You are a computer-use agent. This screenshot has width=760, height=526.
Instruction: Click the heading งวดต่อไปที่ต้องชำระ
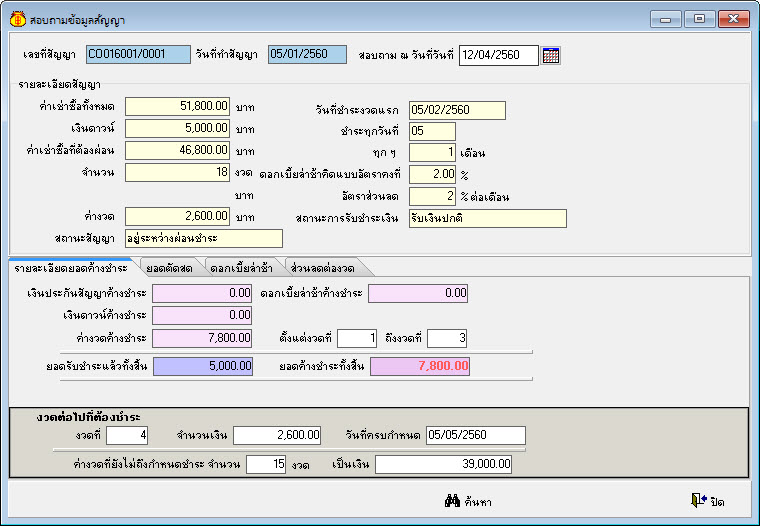(x=88, y=417)
